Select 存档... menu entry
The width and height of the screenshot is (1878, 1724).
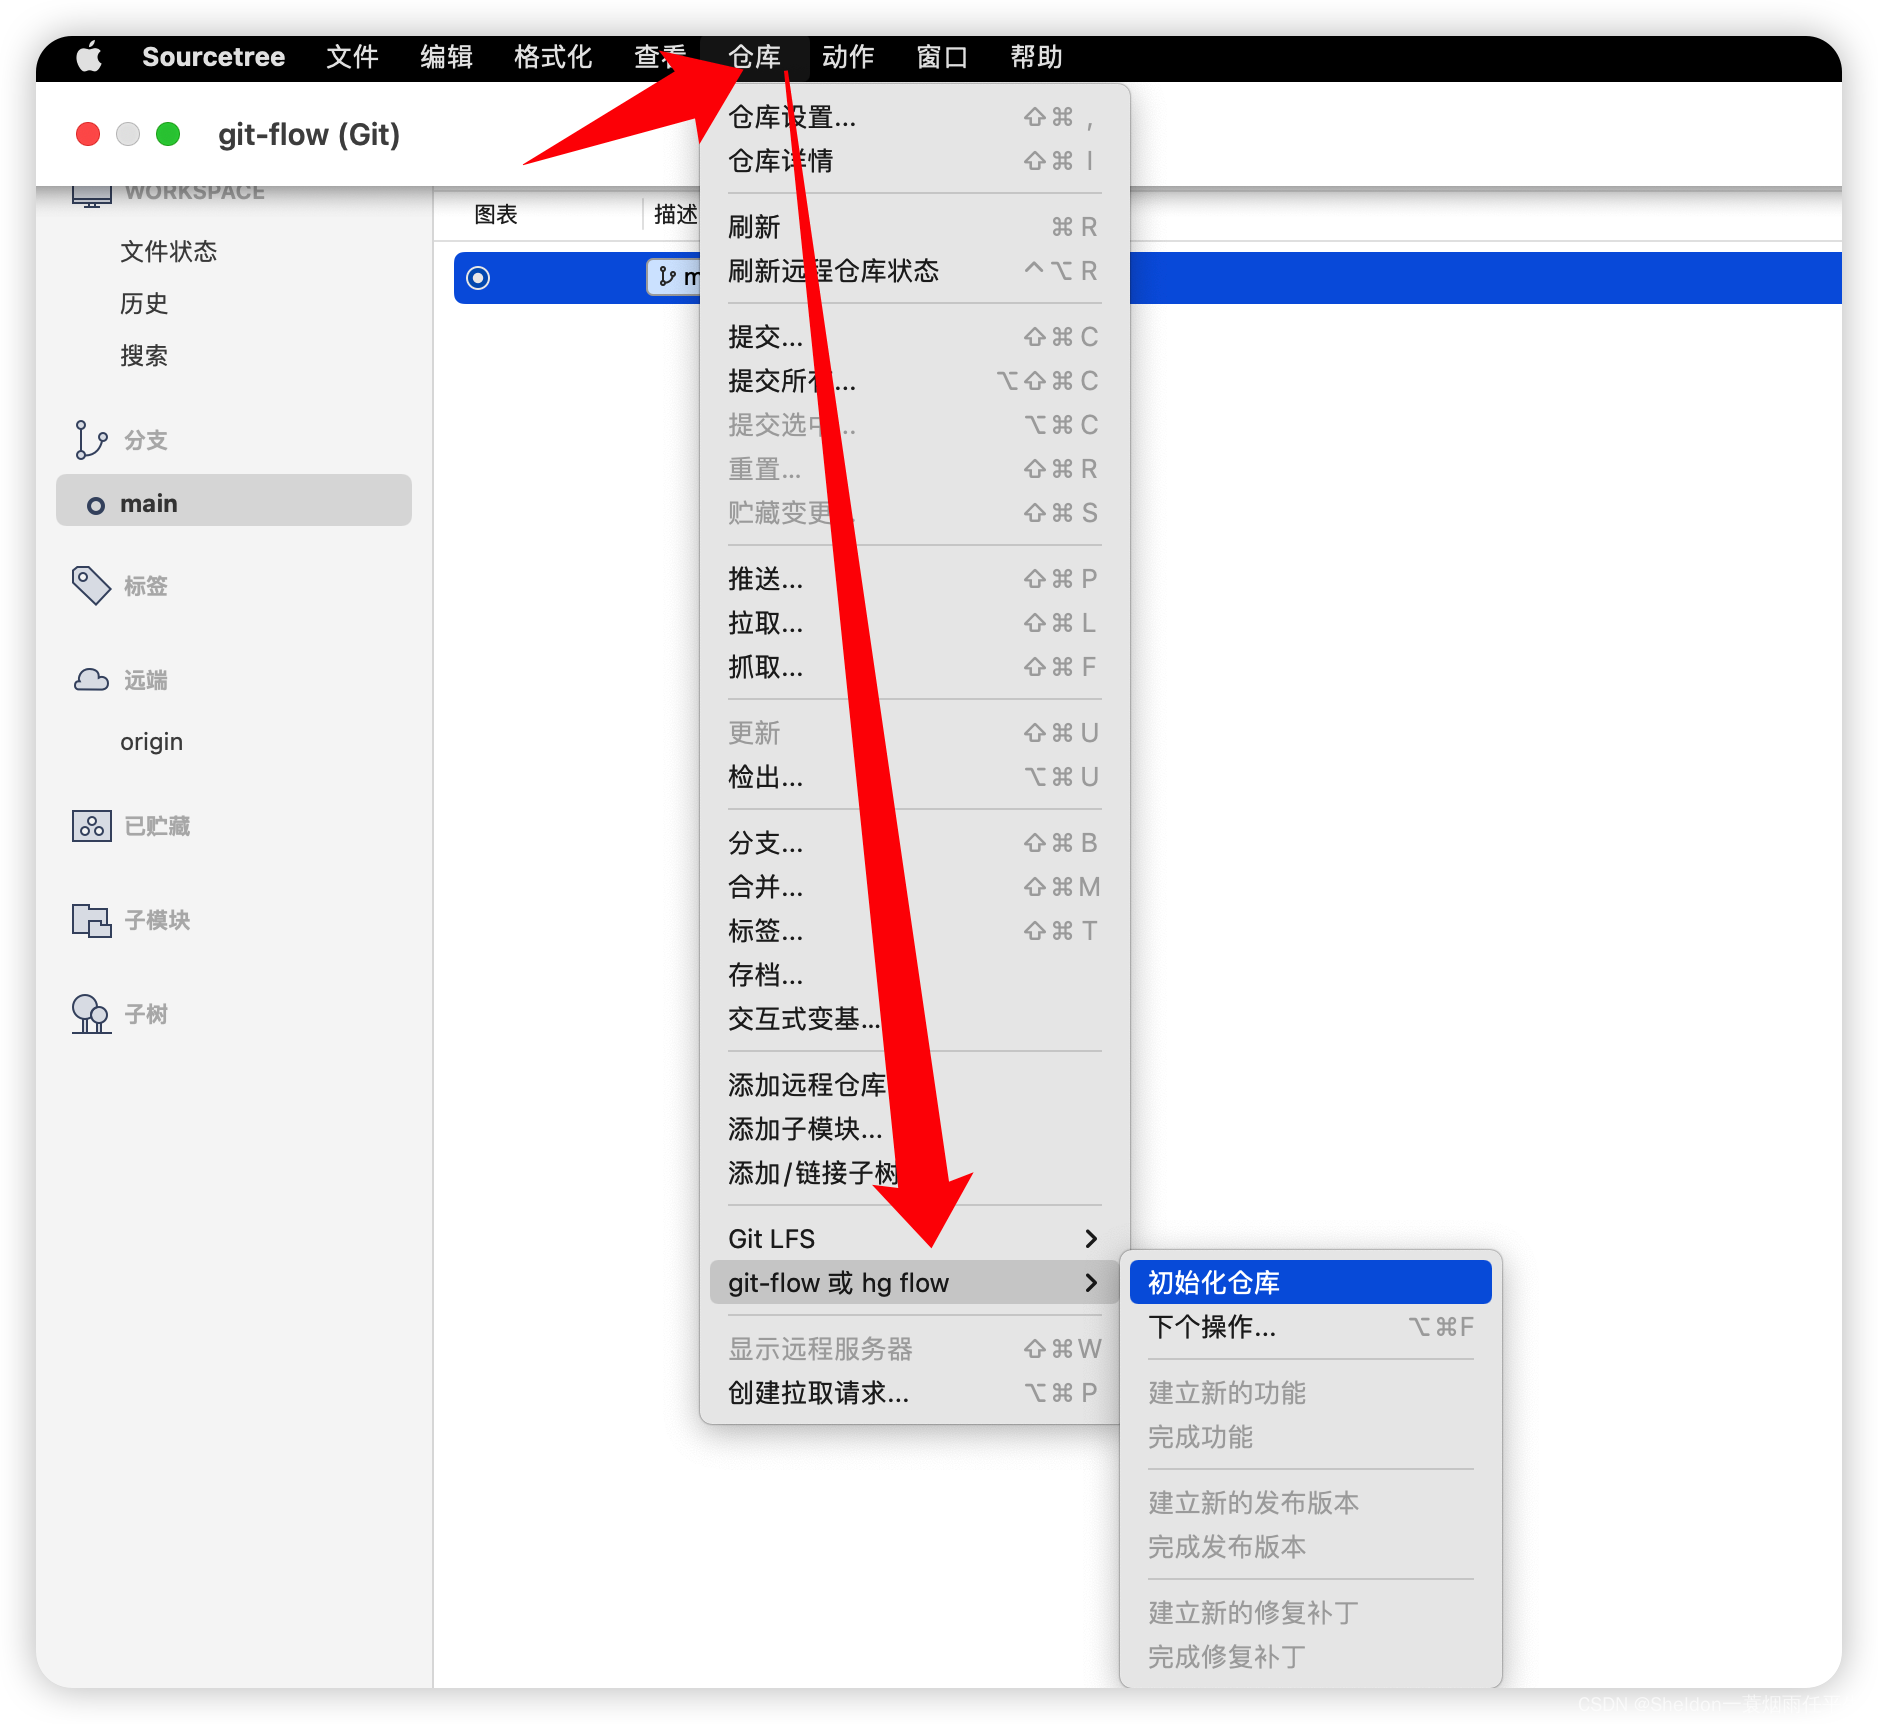click(914, 975)
